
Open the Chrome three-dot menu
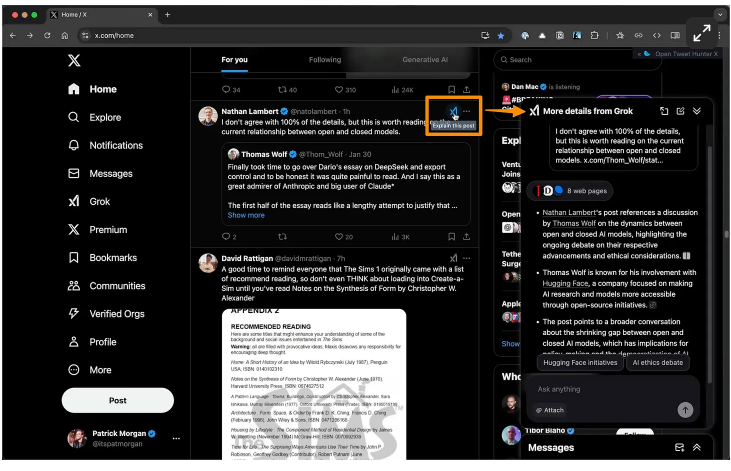(720, 35)
